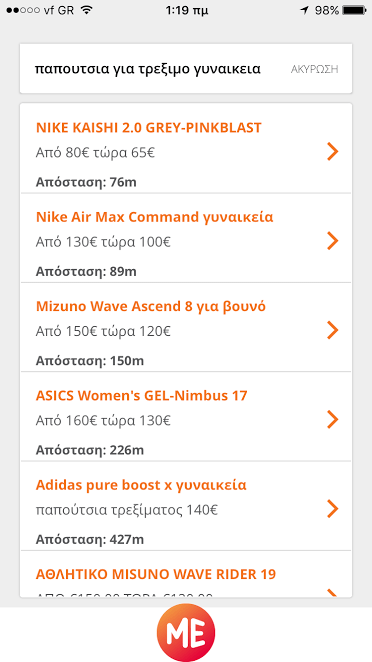Screen dimensions: 372x662
Task: Tap arrow for Misuno Wave Rider 19
Action: pos(333,594)
